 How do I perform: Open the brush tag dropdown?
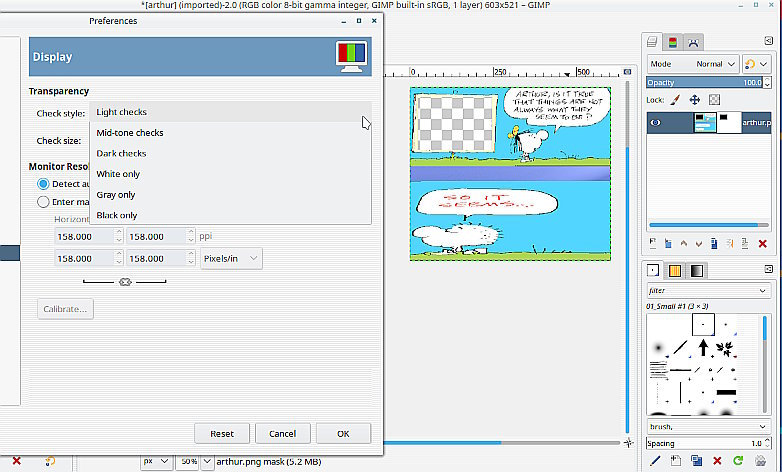click(707, 427)
